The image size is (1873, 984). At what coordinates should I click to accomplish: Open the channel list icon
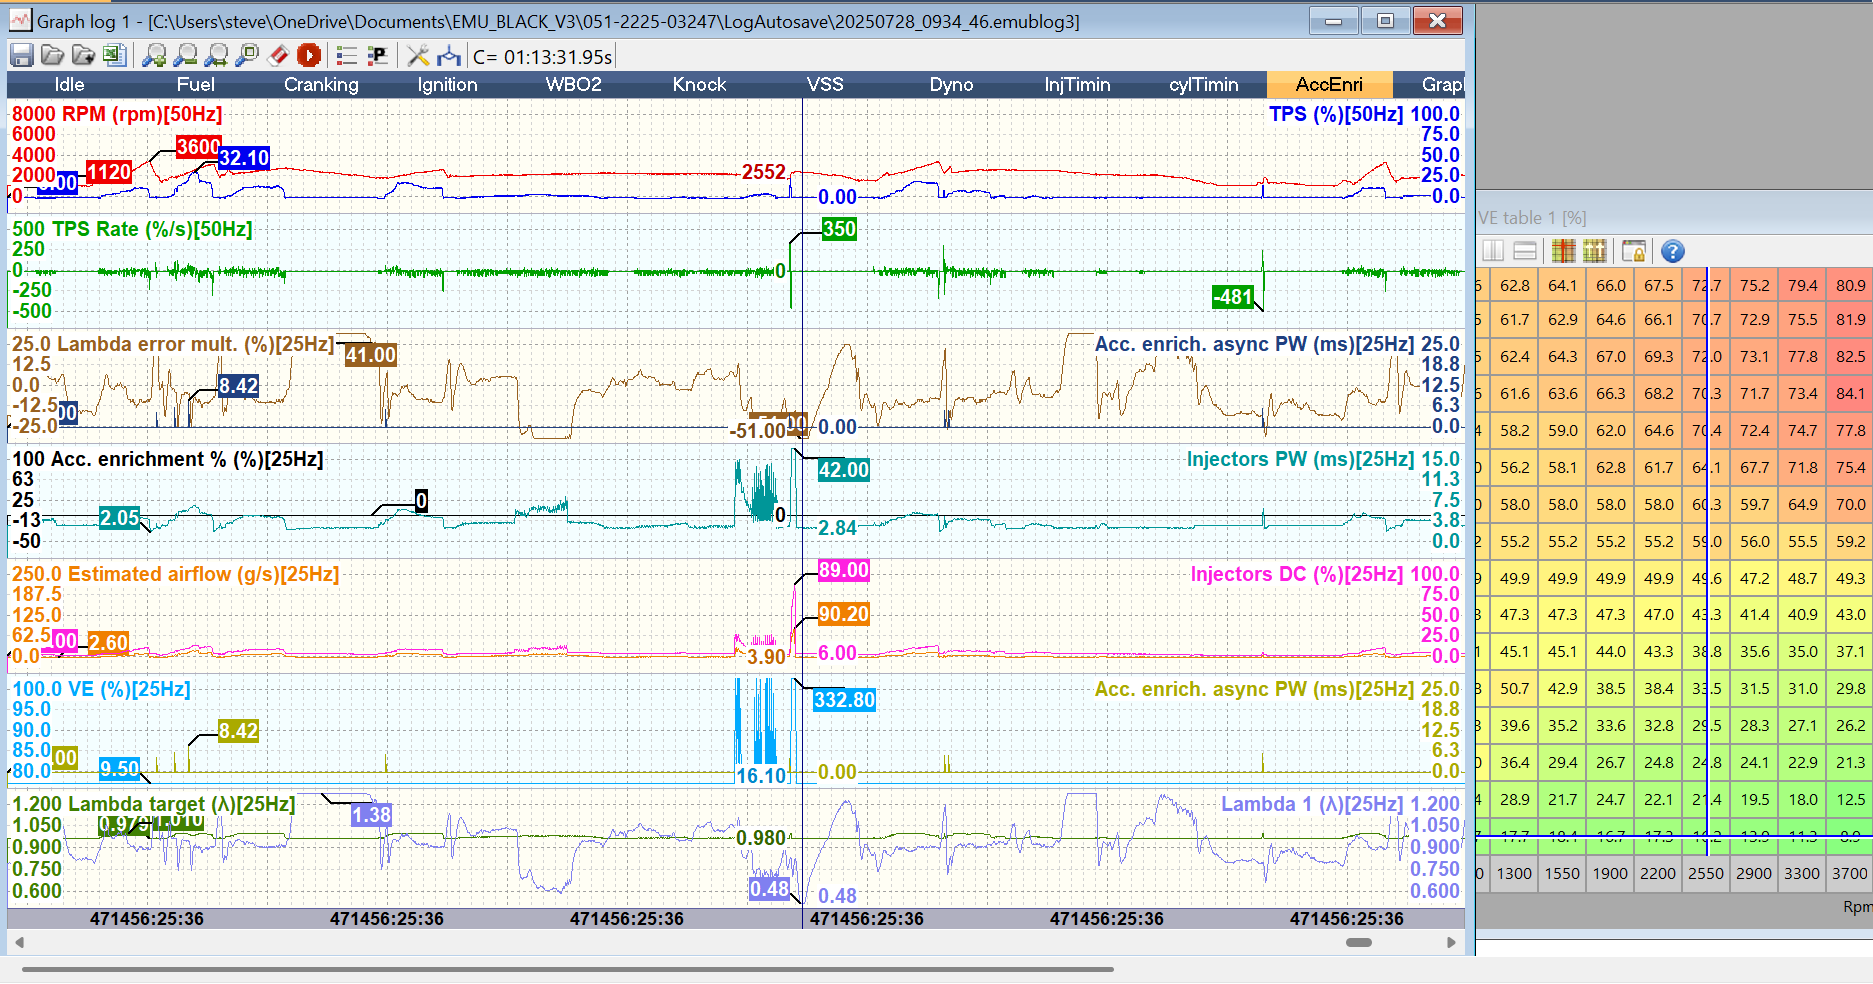[x=346, y=56]
